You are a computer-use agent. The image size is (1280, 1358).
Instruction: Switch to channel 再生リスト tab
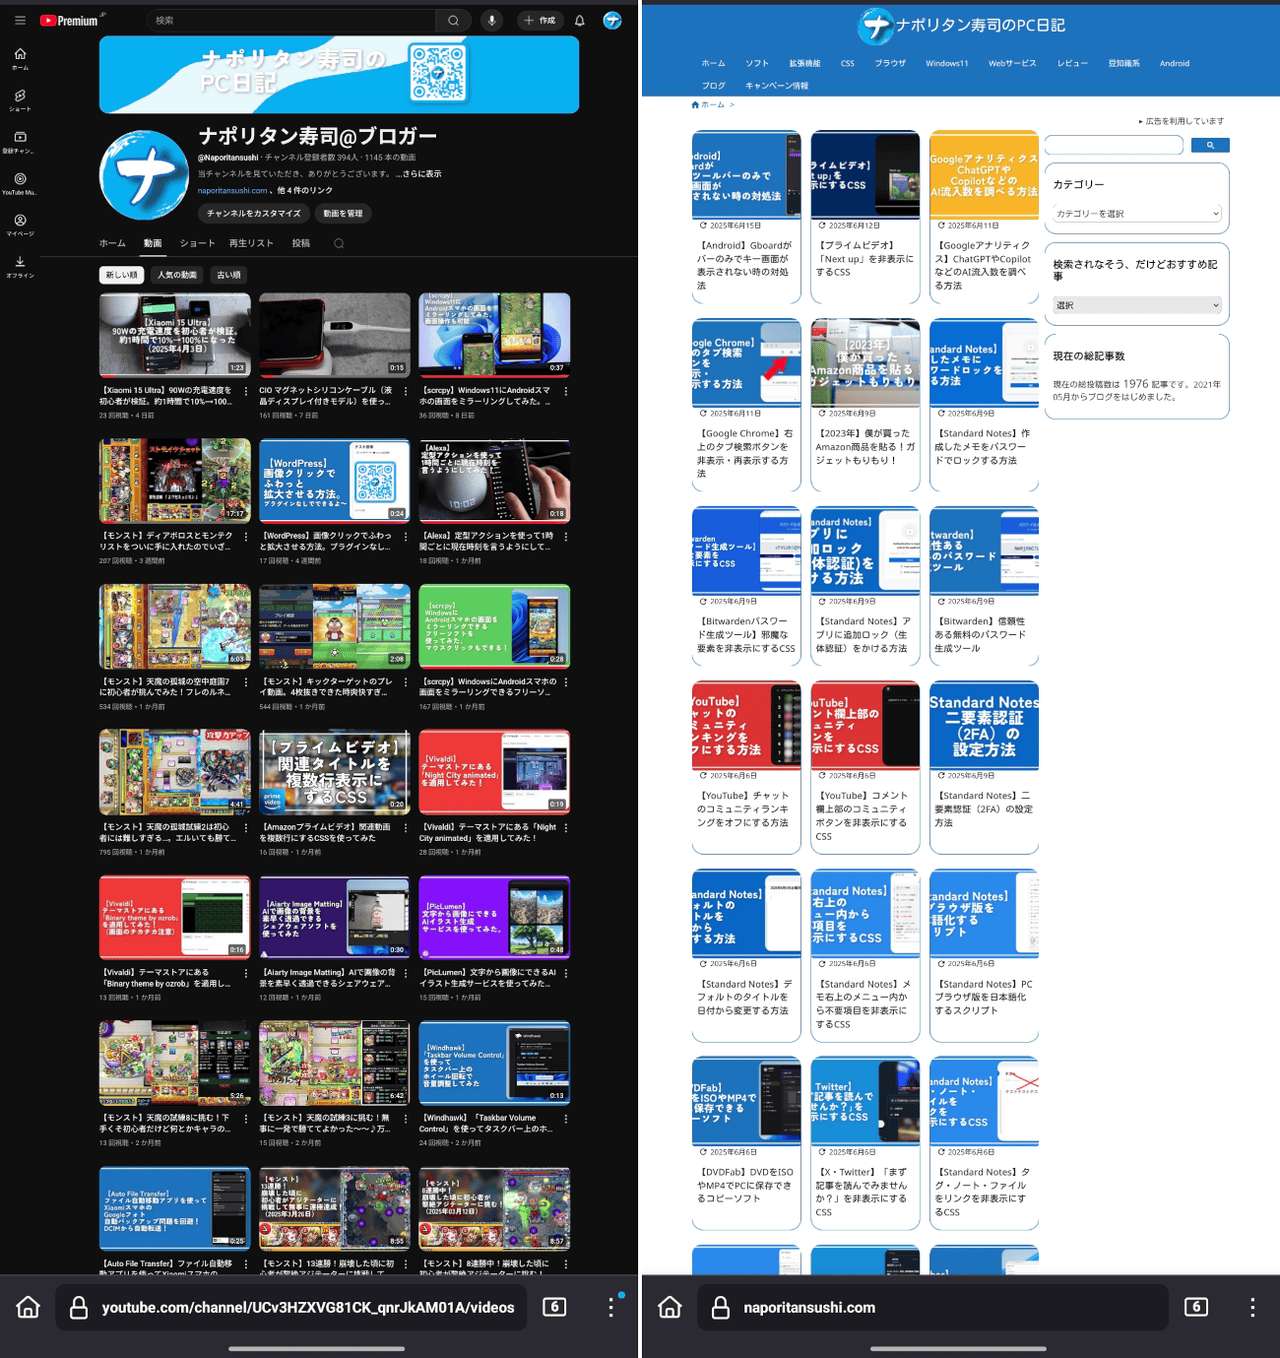(251, 243)
